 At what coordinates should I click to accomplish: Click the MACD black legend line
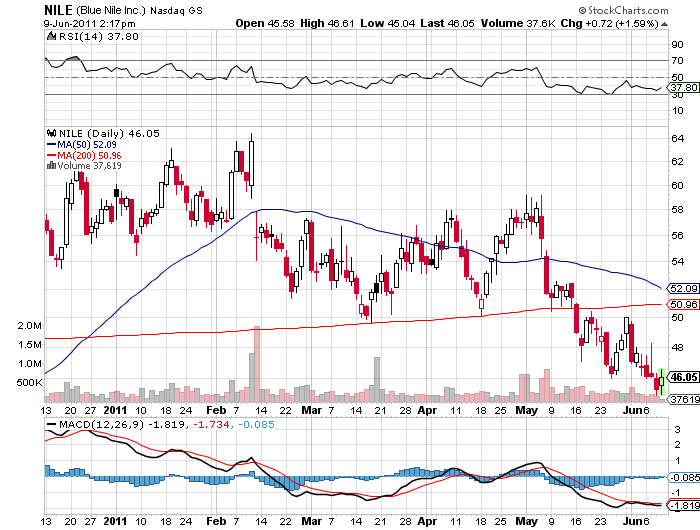point(51,425)
